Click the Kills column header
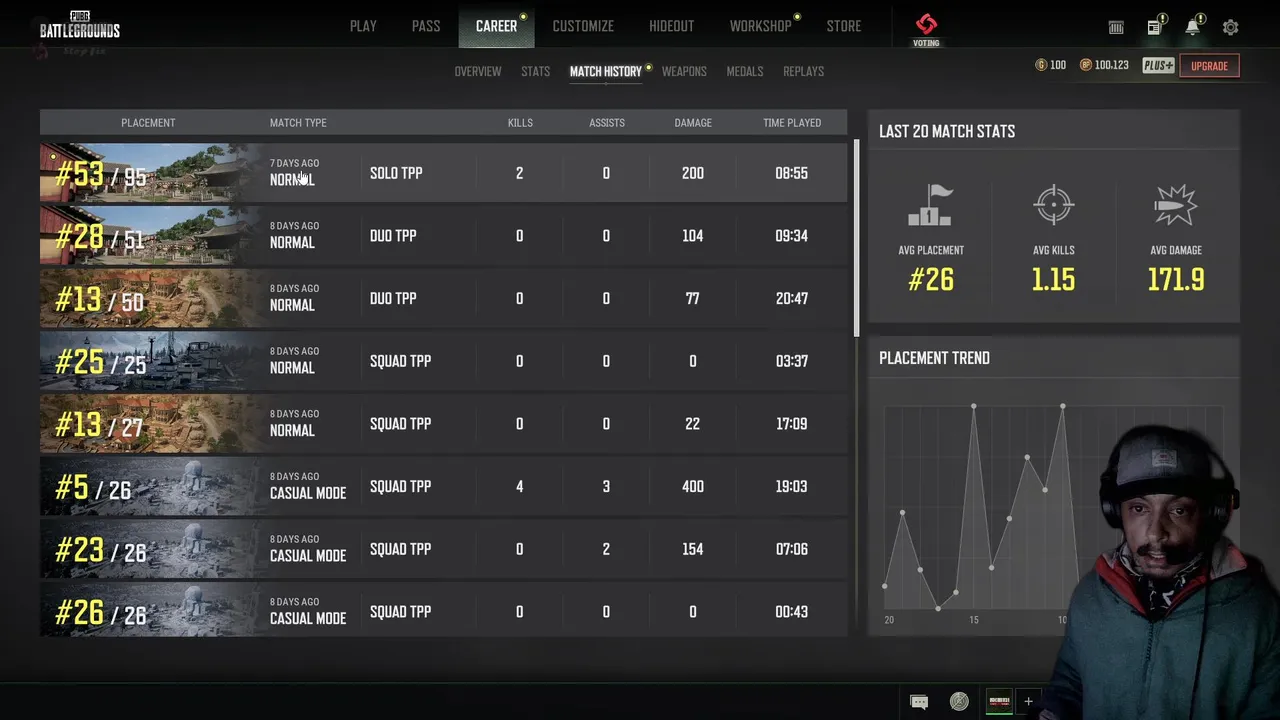This screenshot has height=720, width=1280. tap(520, 123)
